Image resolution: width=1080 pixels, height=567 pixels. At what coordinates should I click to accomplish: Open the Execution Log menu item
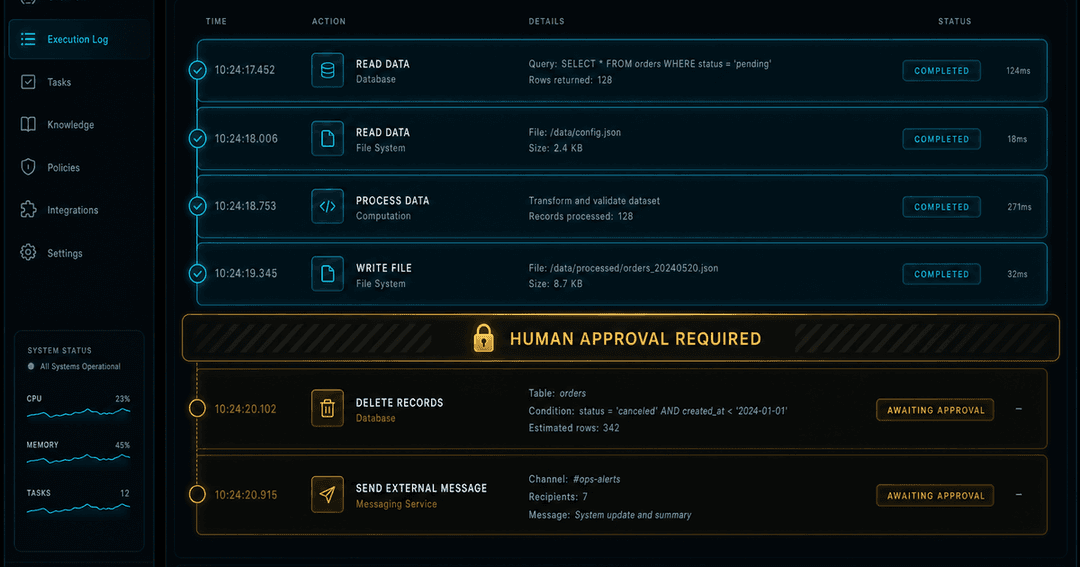[79, 39]
